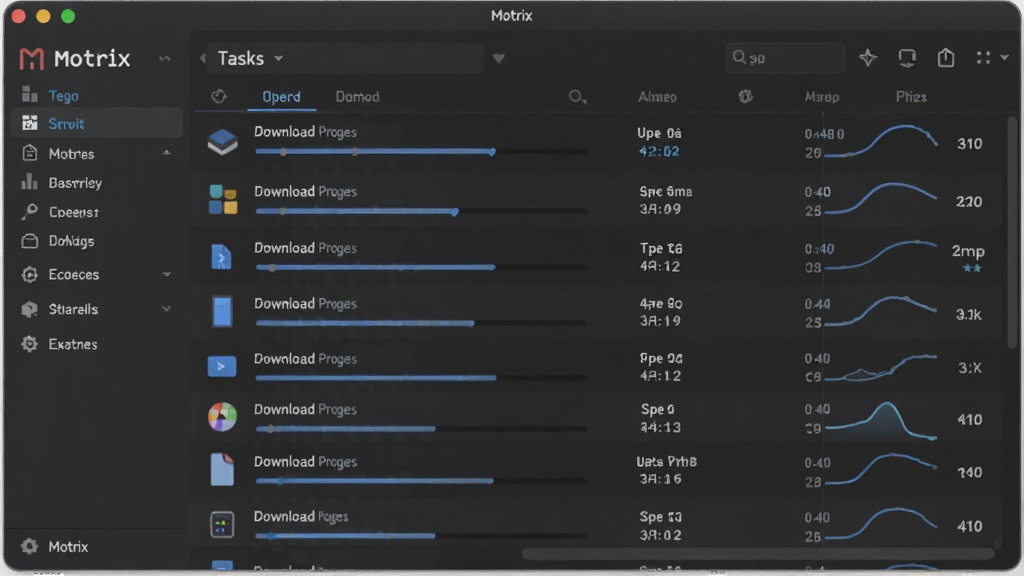Click the gear icon between Ahmeo and Marep
The height and width of the screenshot is (576, 1024).
[745, 97]
